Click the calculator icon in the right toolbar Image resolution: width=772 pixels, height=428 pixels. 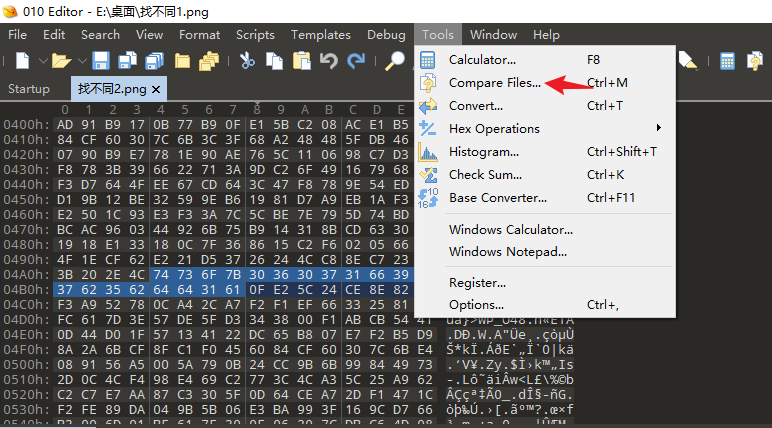coord(728,61)
